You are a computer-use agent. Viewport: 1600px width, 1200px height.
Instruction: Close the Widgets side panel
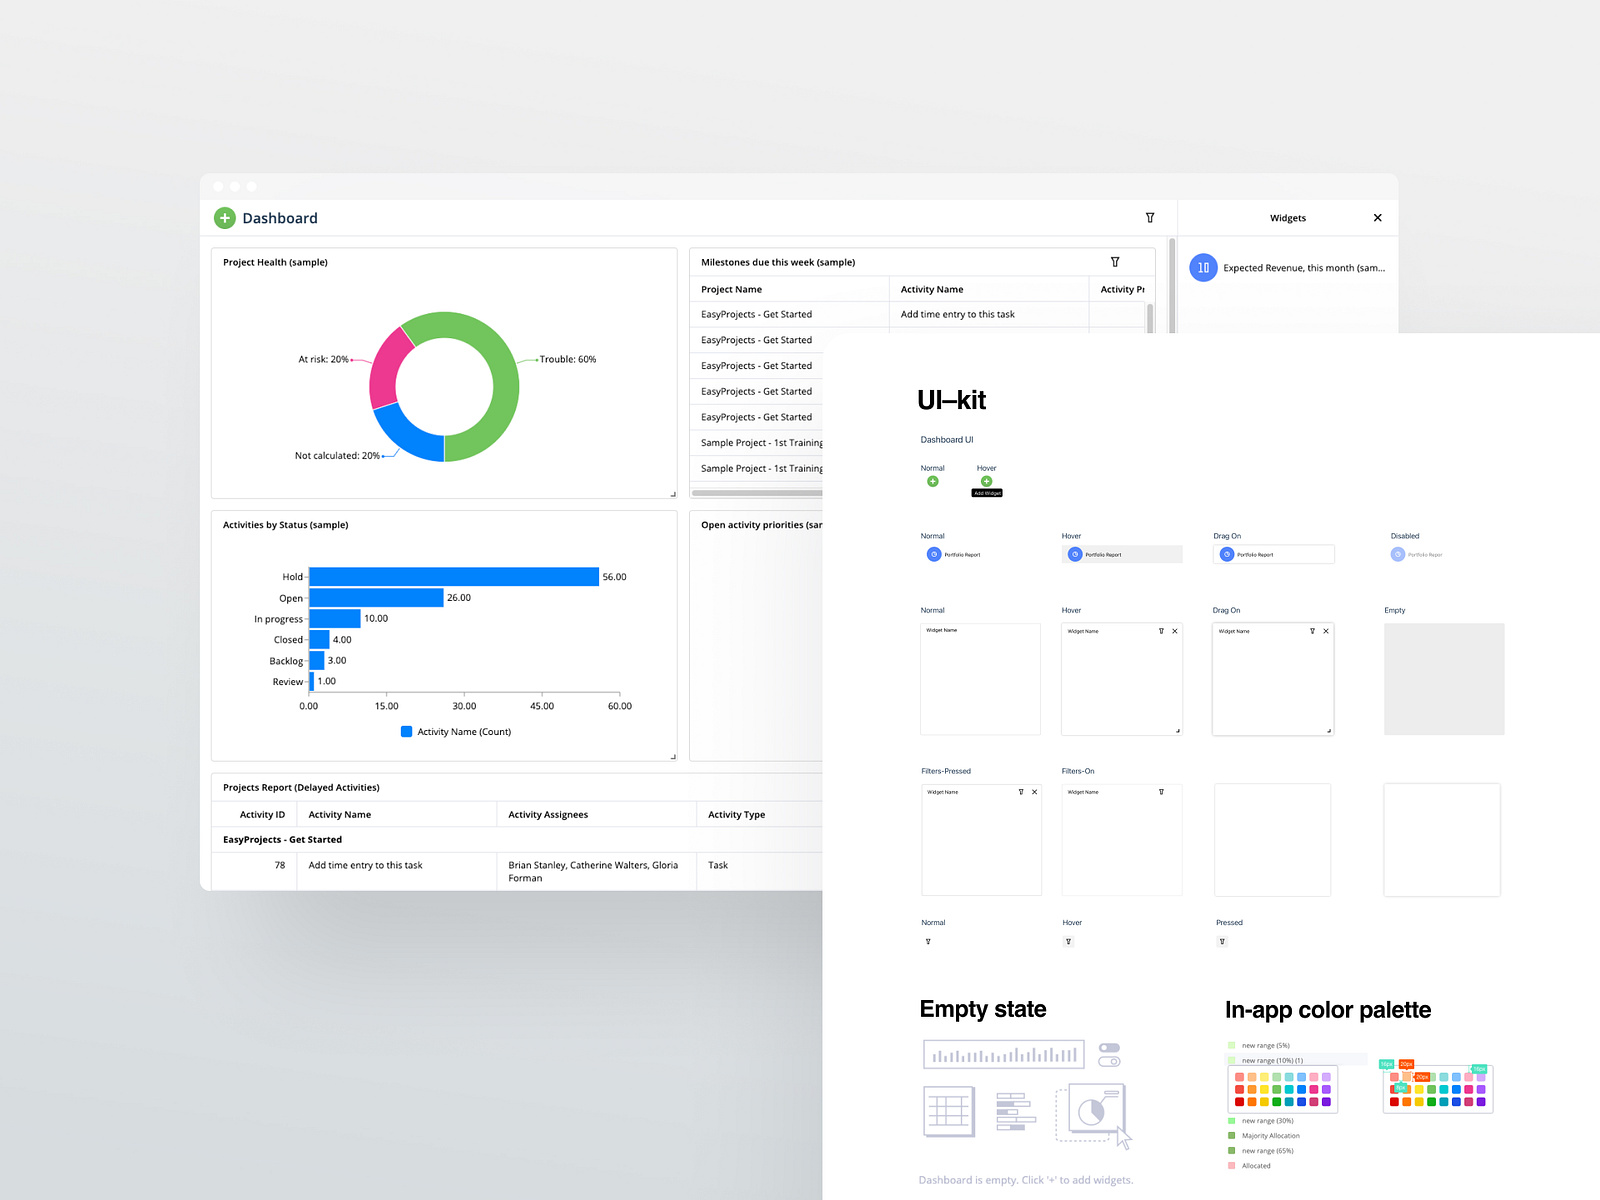pyautogui.click(x=1377, y=217)
